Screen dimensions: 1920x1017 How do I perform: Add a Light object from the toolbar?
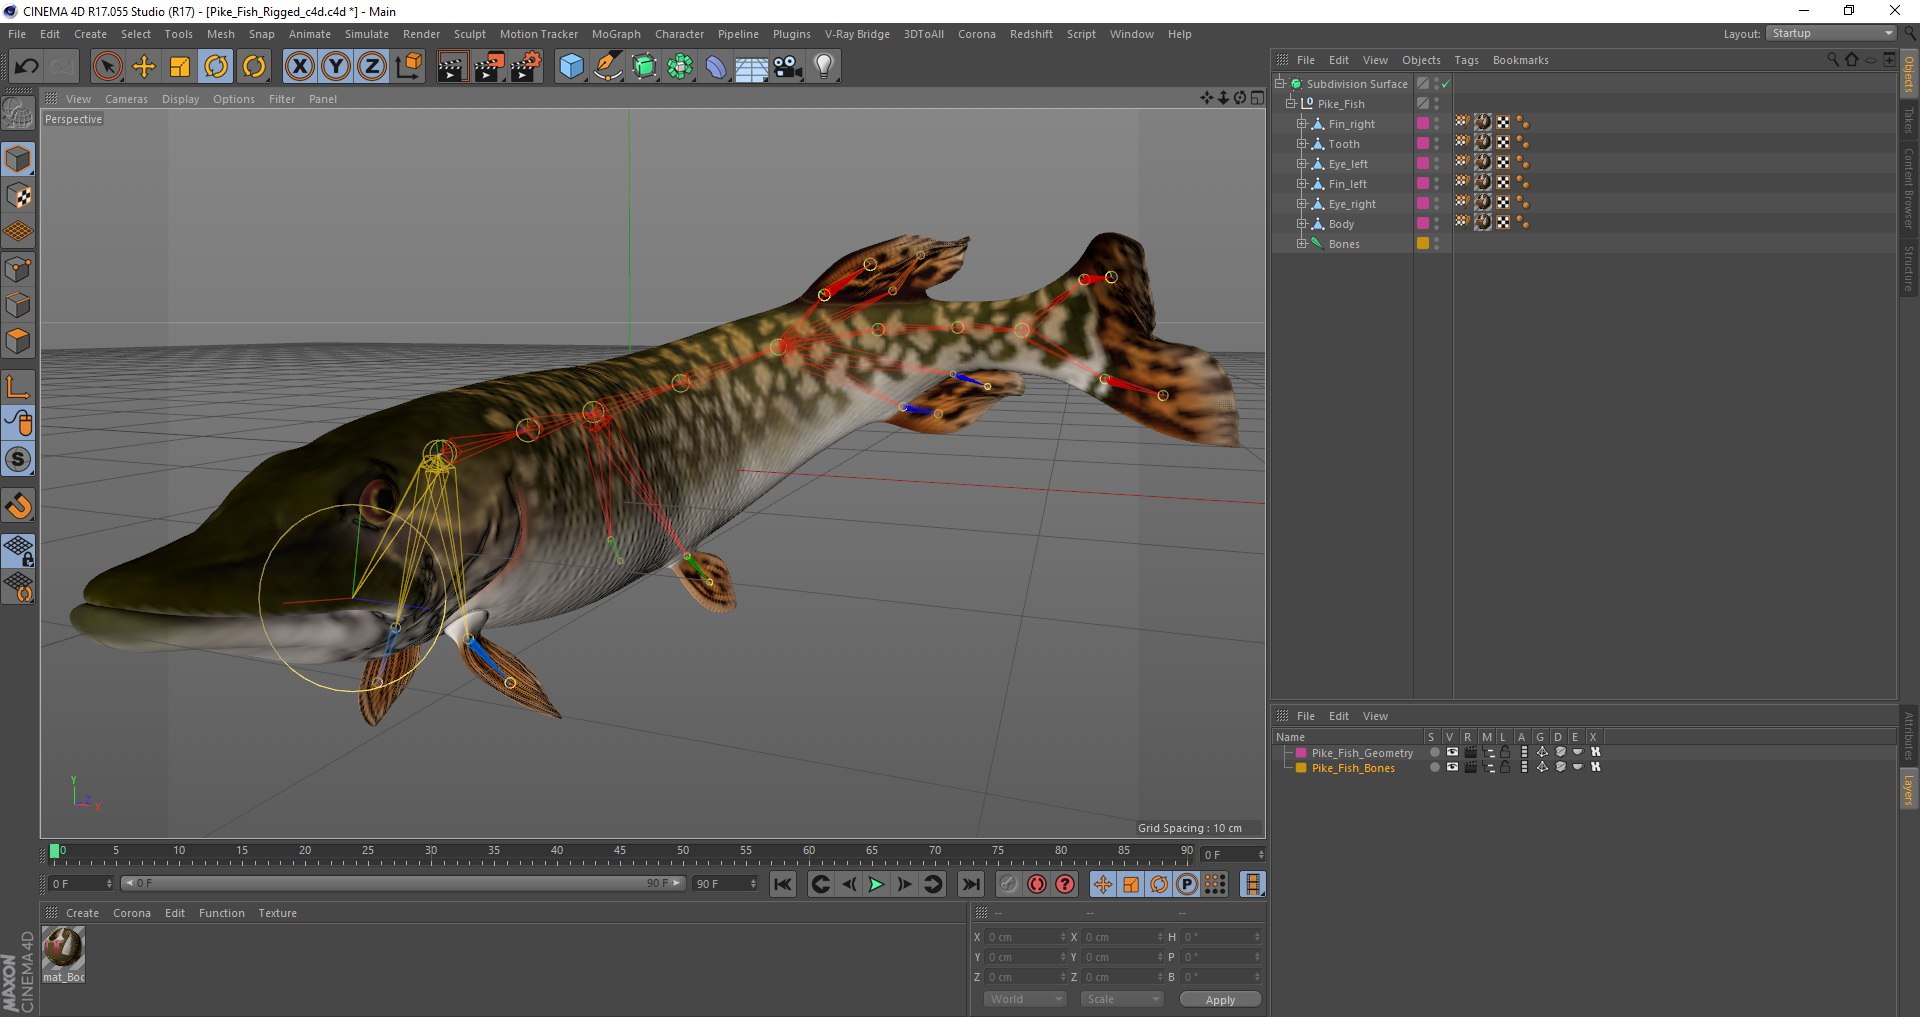pos(823,67)
